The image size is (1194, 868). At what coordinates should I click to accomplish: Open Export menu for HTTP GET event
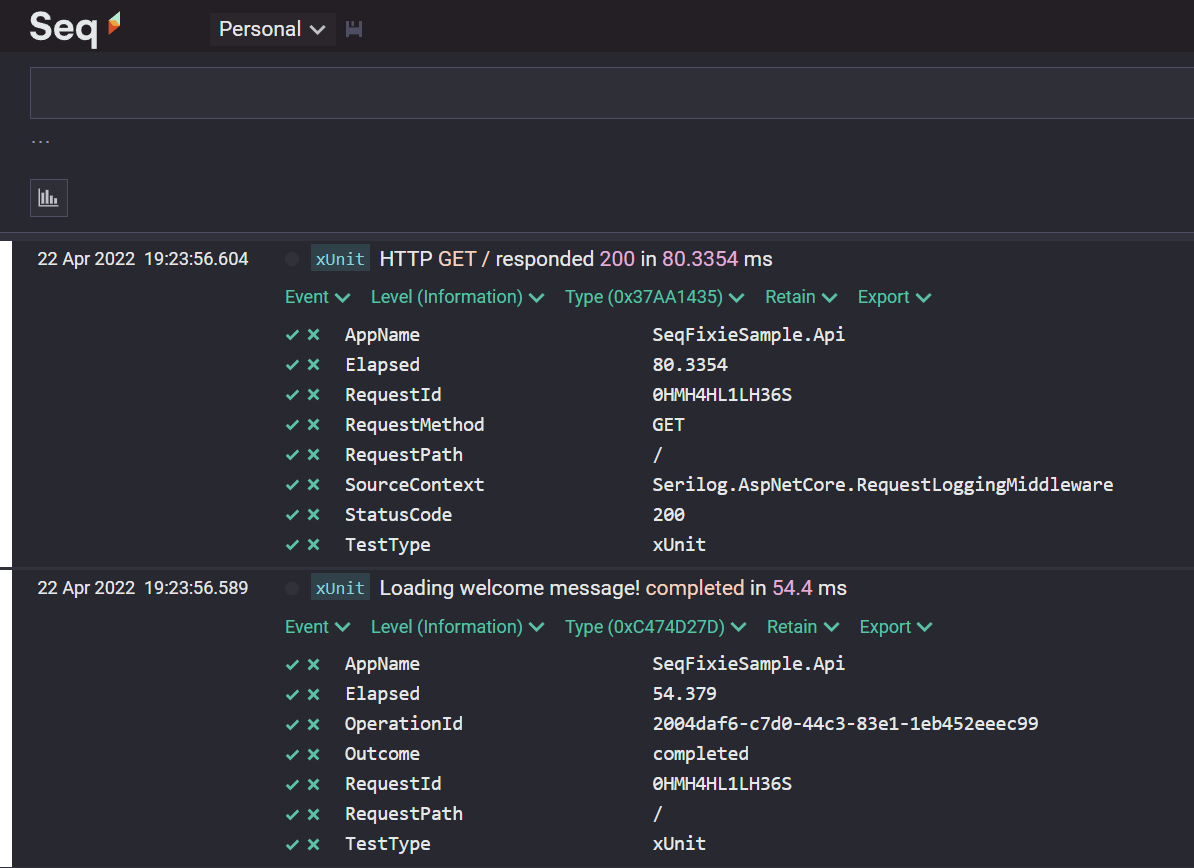[x=895, y=297]
